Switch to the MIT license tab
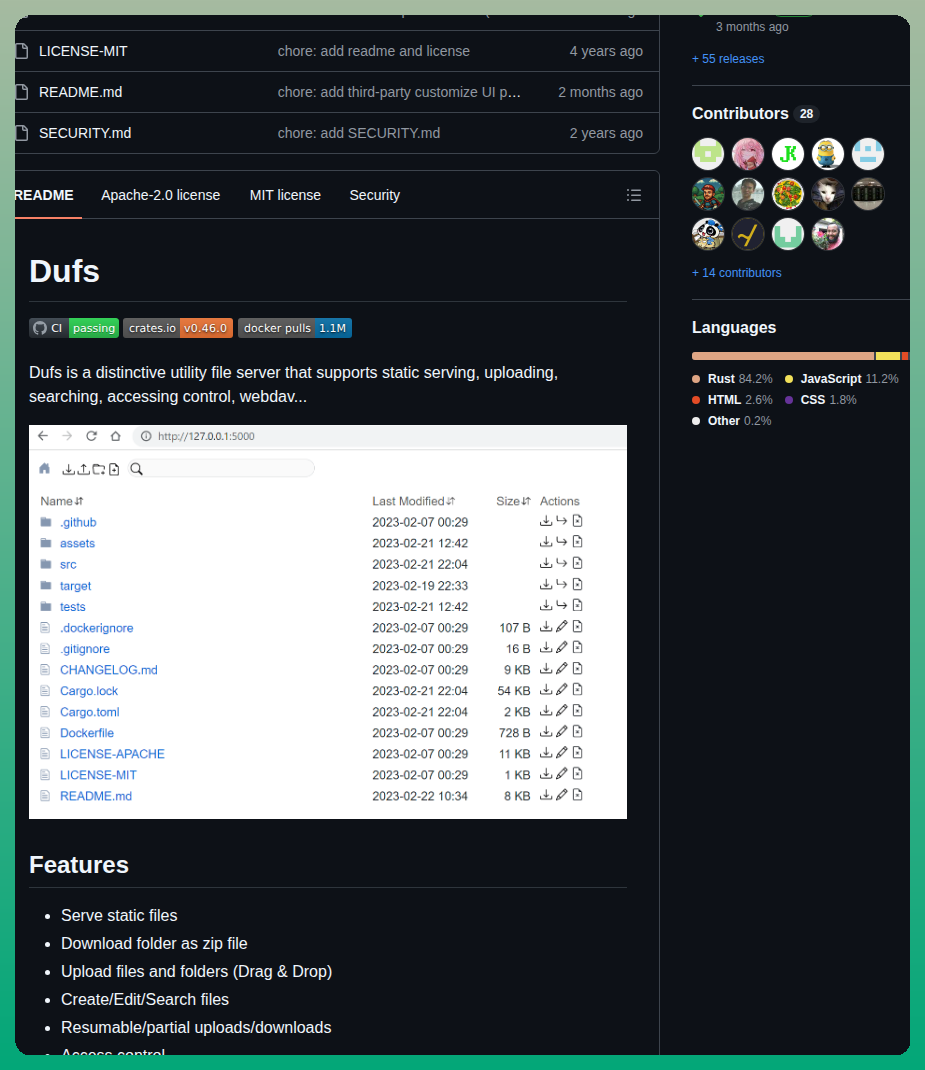 [285, 195]
